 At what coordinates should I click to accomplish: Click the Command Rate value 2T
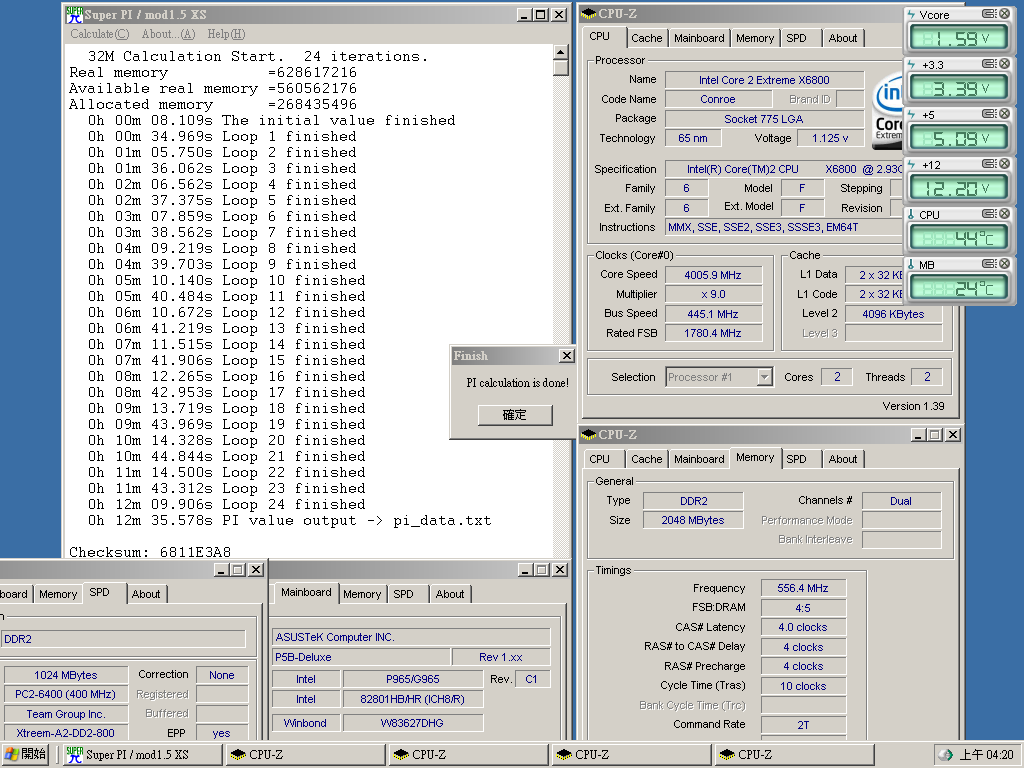(803, 725)
